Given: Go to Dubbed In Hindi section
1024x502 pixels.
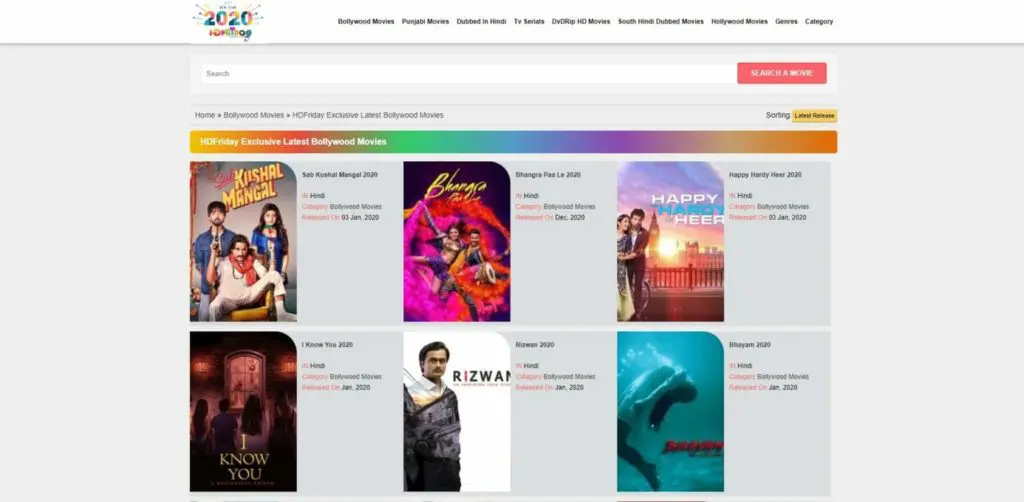Looking at the screenshot, I should click(481, 22).
